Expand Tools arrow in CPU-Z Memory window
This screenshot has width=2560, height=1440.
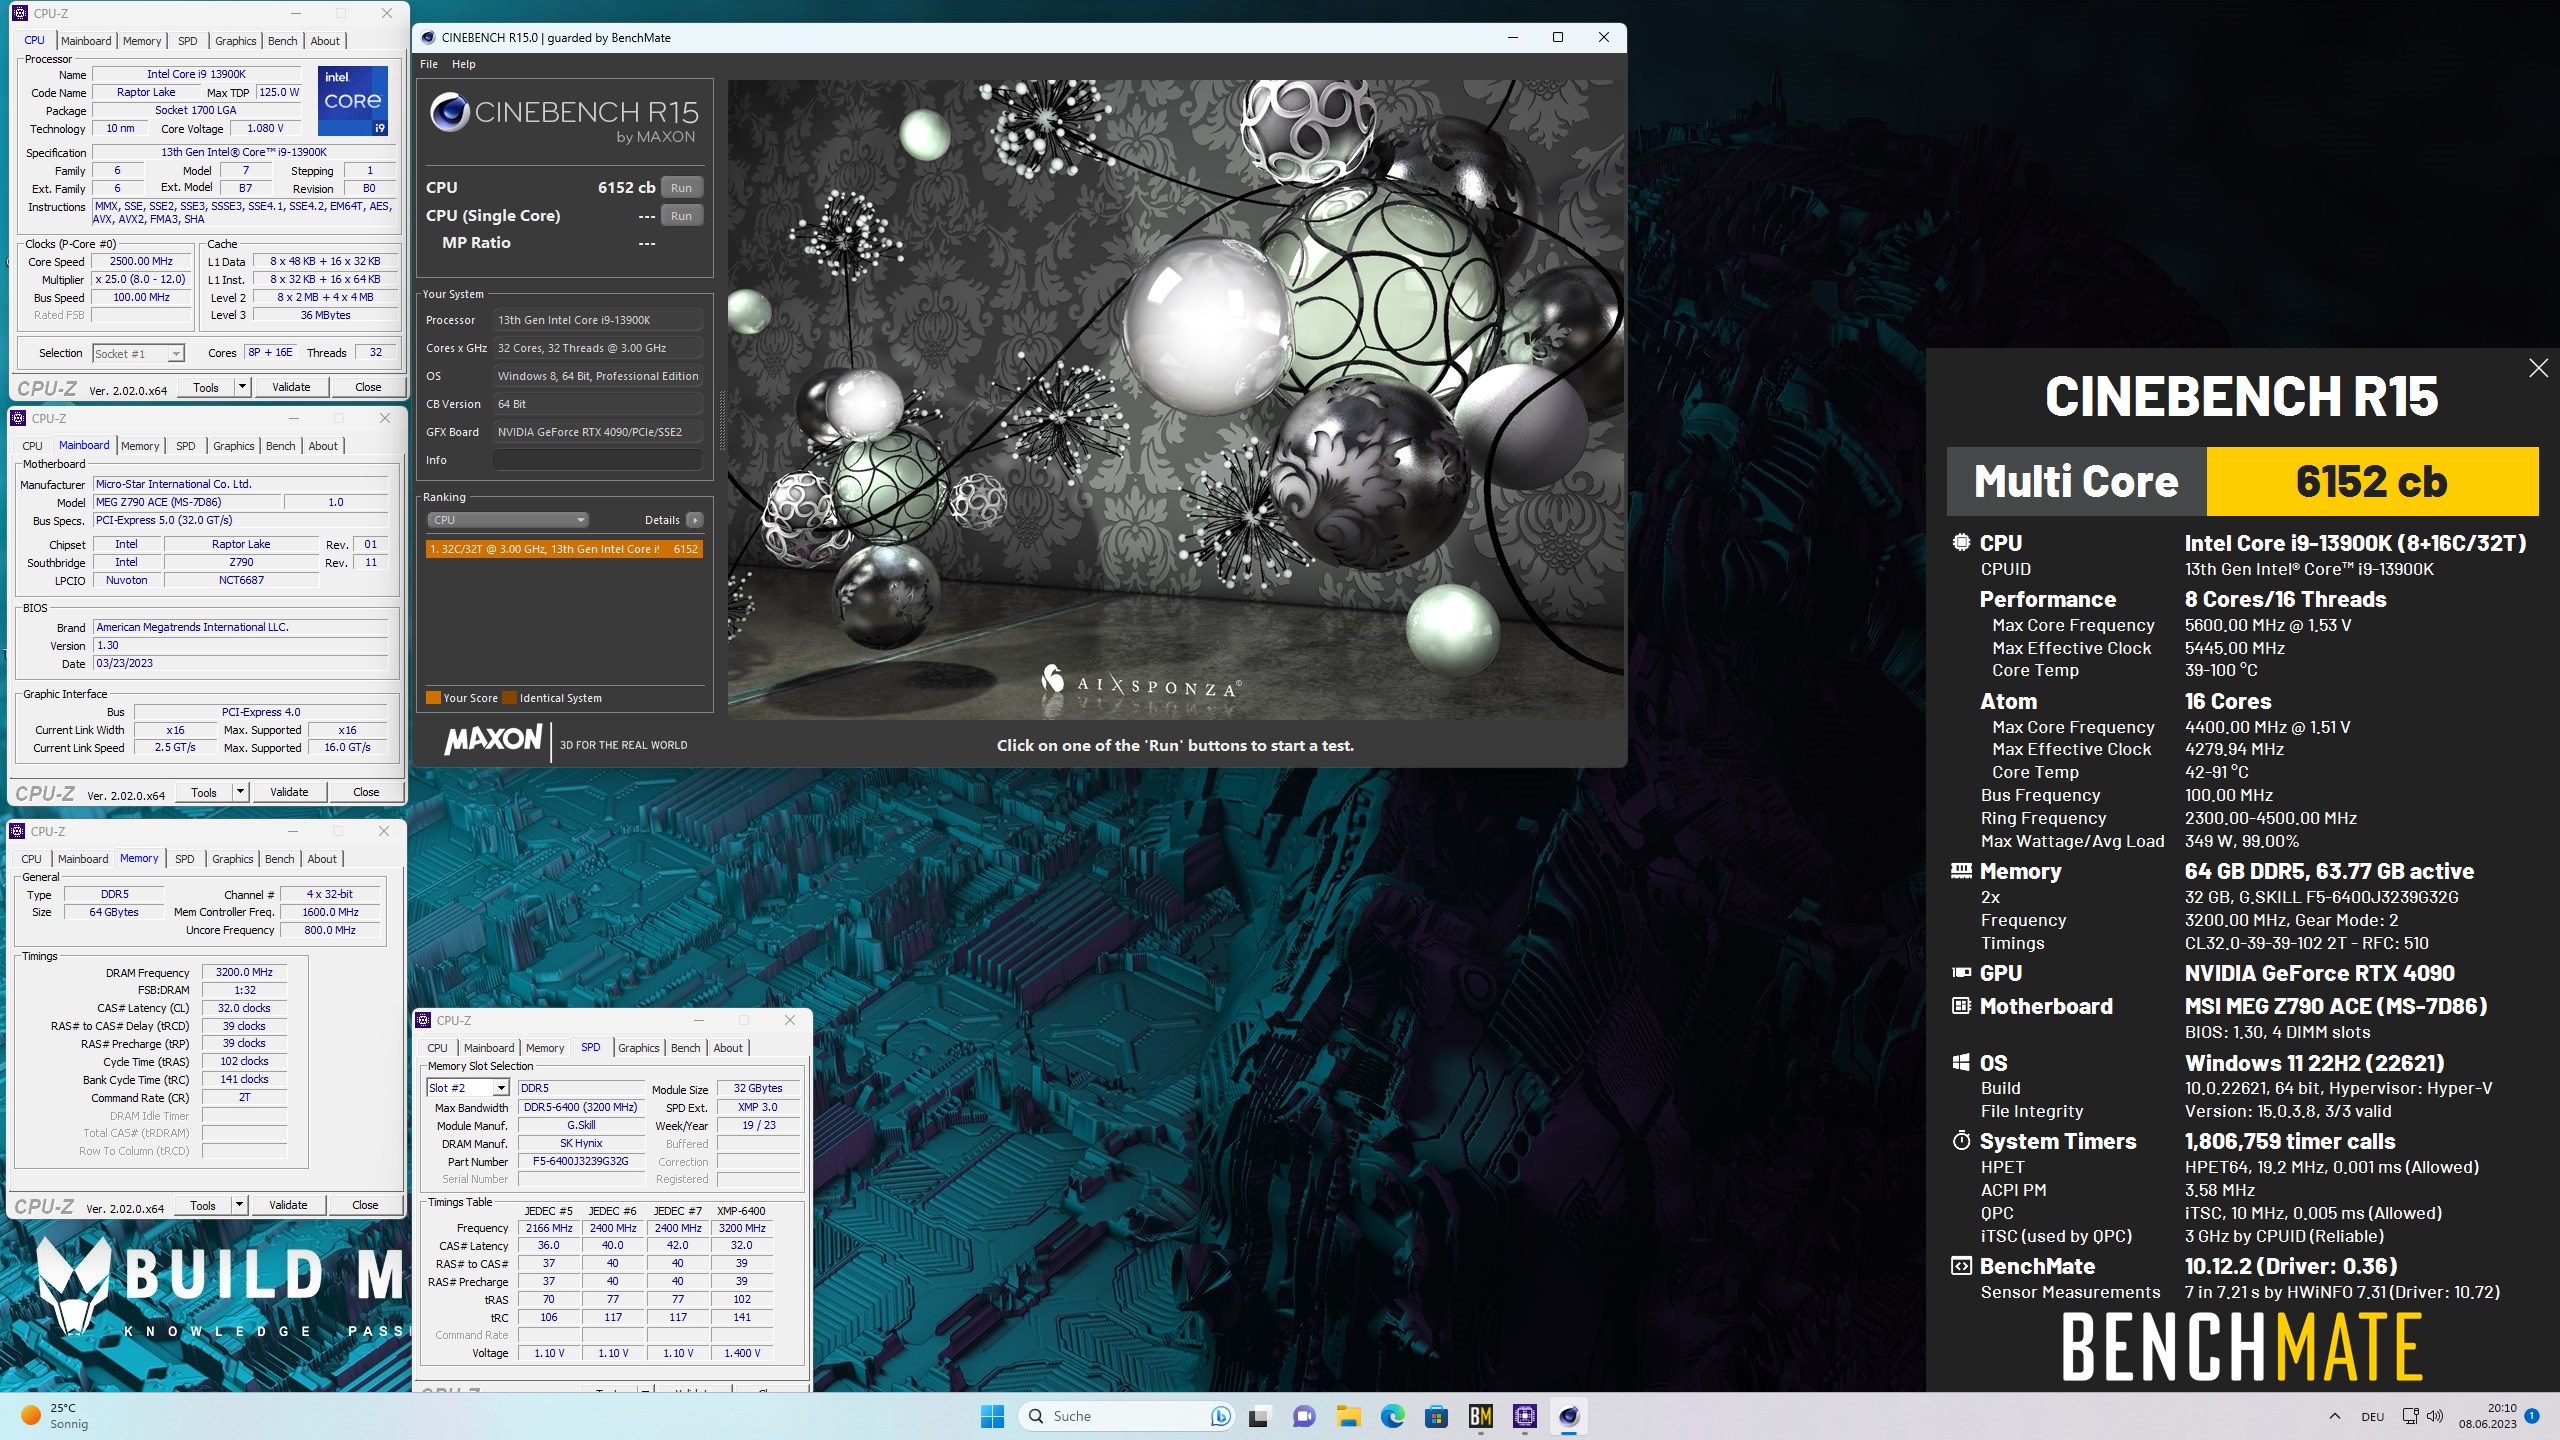click(239, 1205)
